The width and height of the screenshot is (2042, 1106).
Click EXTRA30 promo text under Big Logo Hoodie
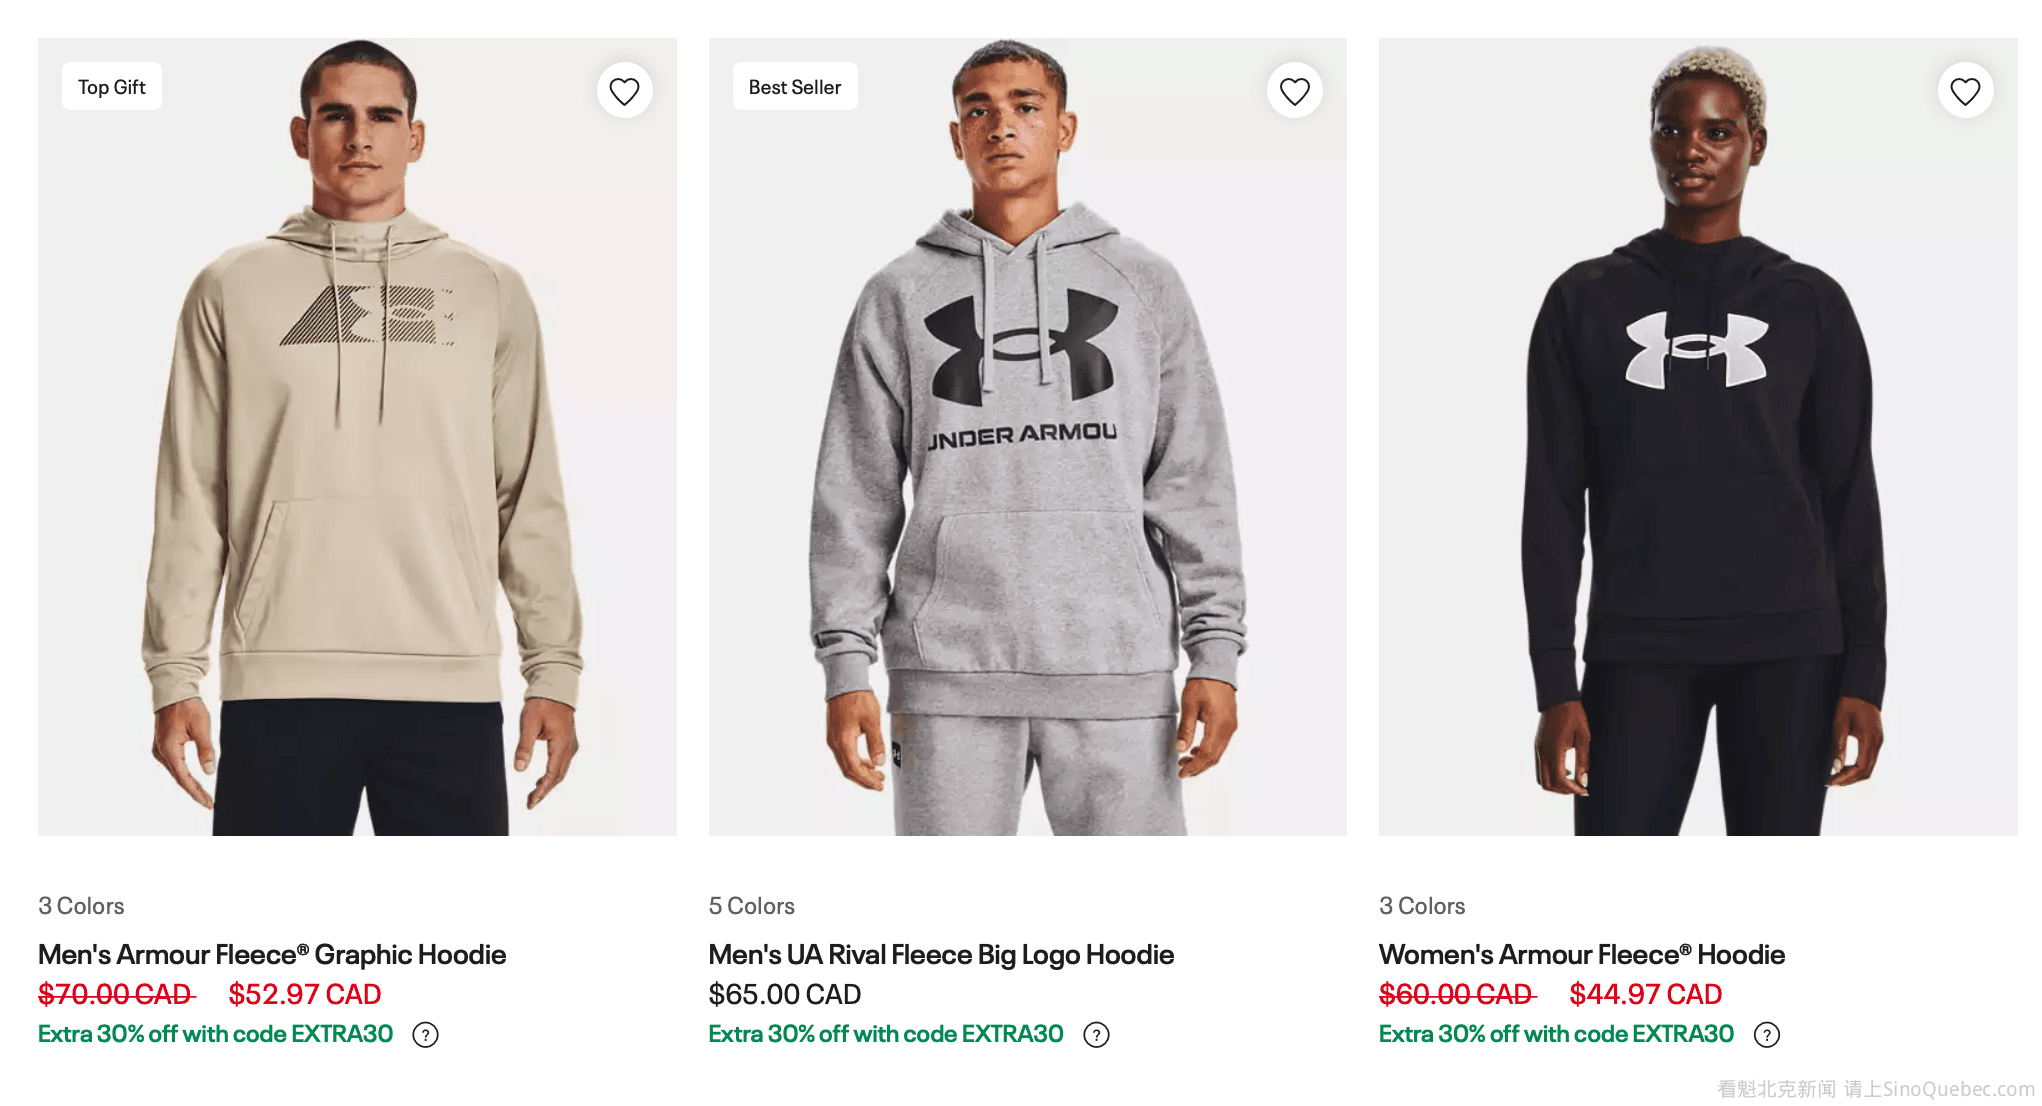point(885,1034)
